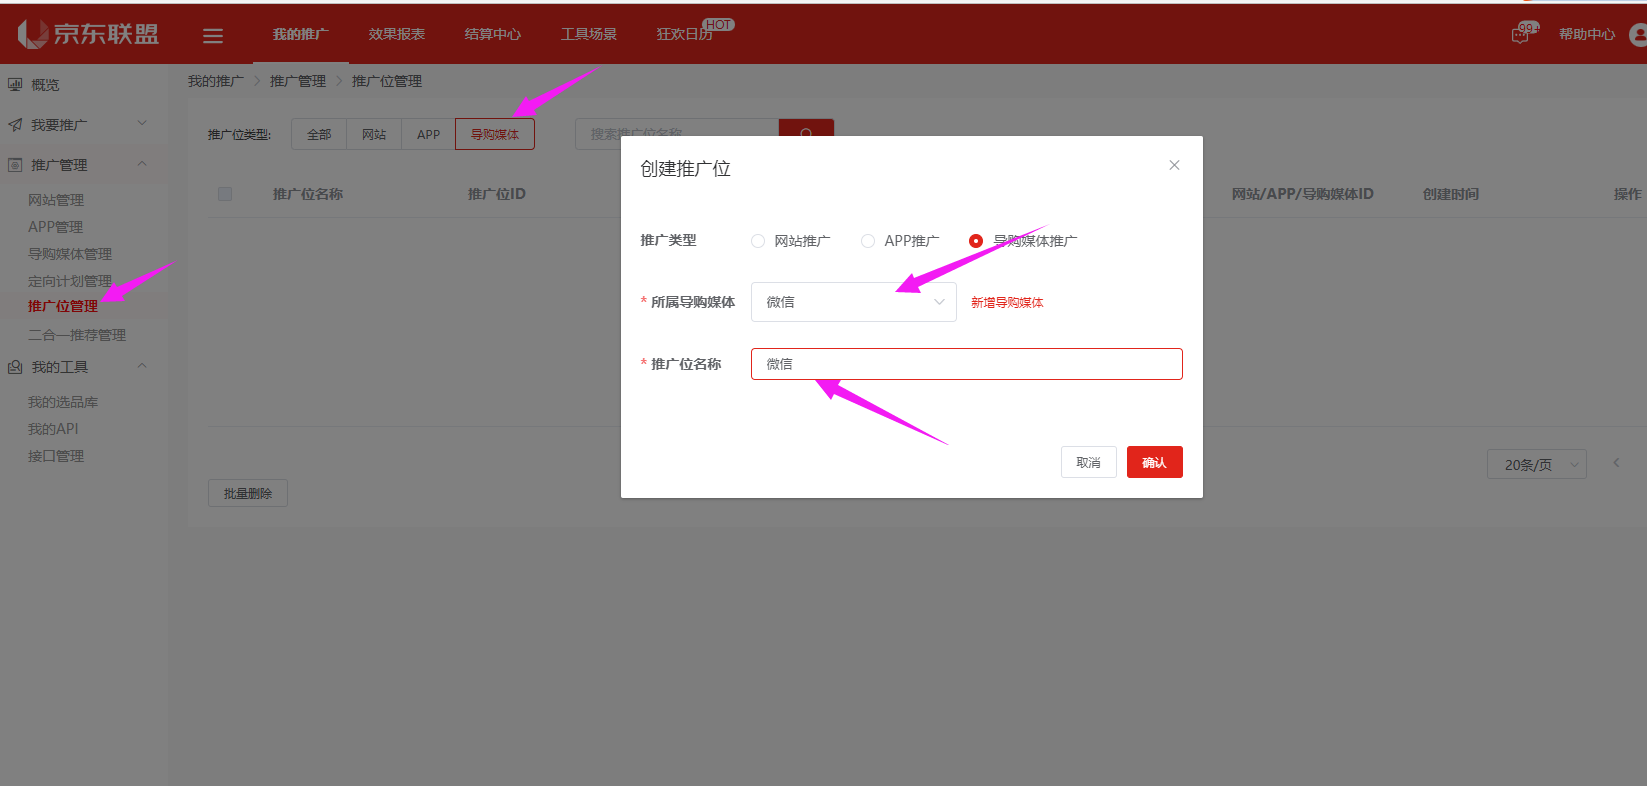
Task: Click 推广位ID column header
Action: click(496, 194)
